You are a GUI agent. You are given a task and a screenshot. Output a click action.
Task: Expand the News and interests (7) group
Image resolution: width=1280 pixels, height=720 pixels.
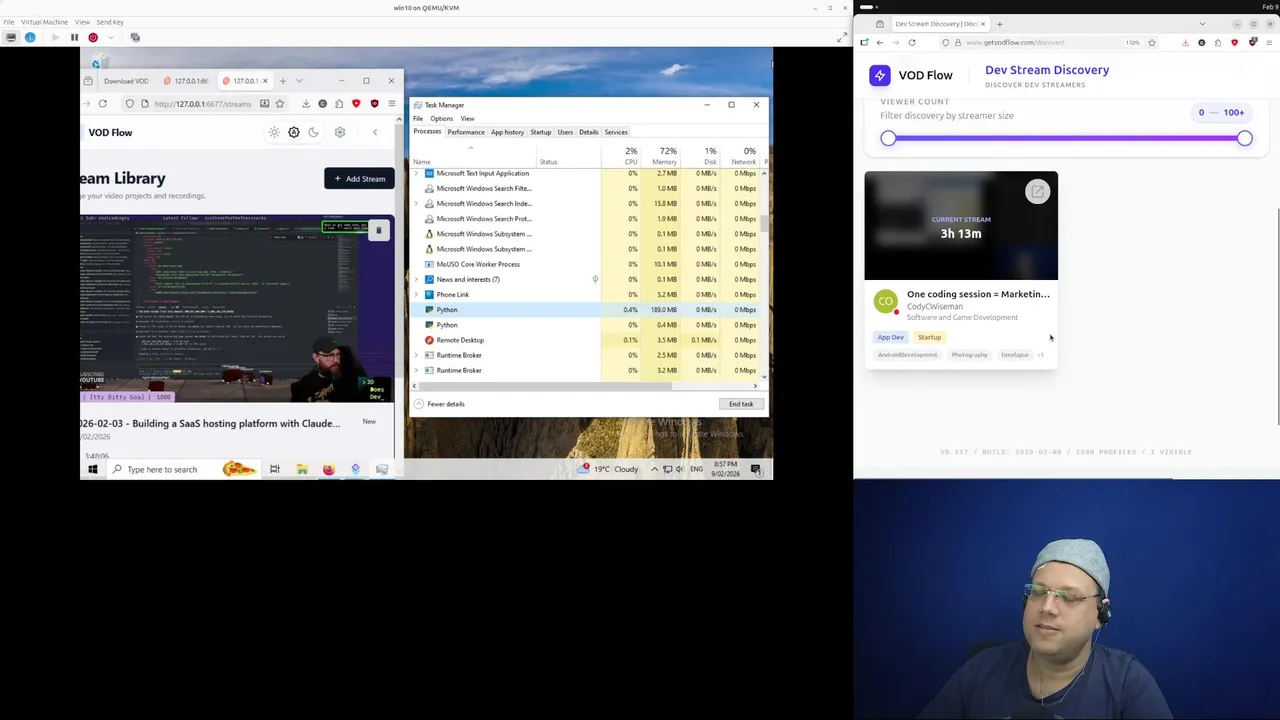tap(417, 279)
